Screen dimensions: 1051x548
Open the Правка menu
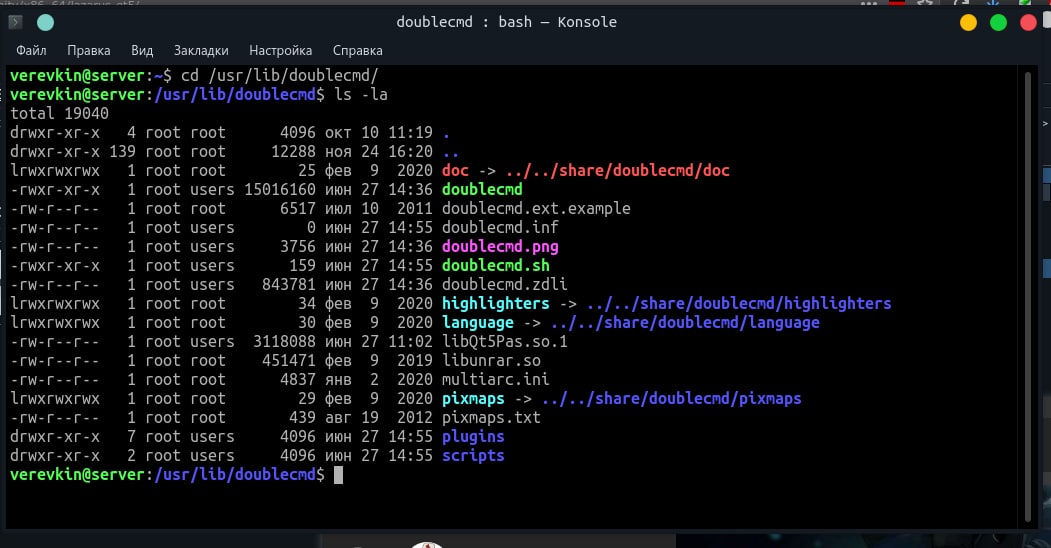click(x=88, y=51)
